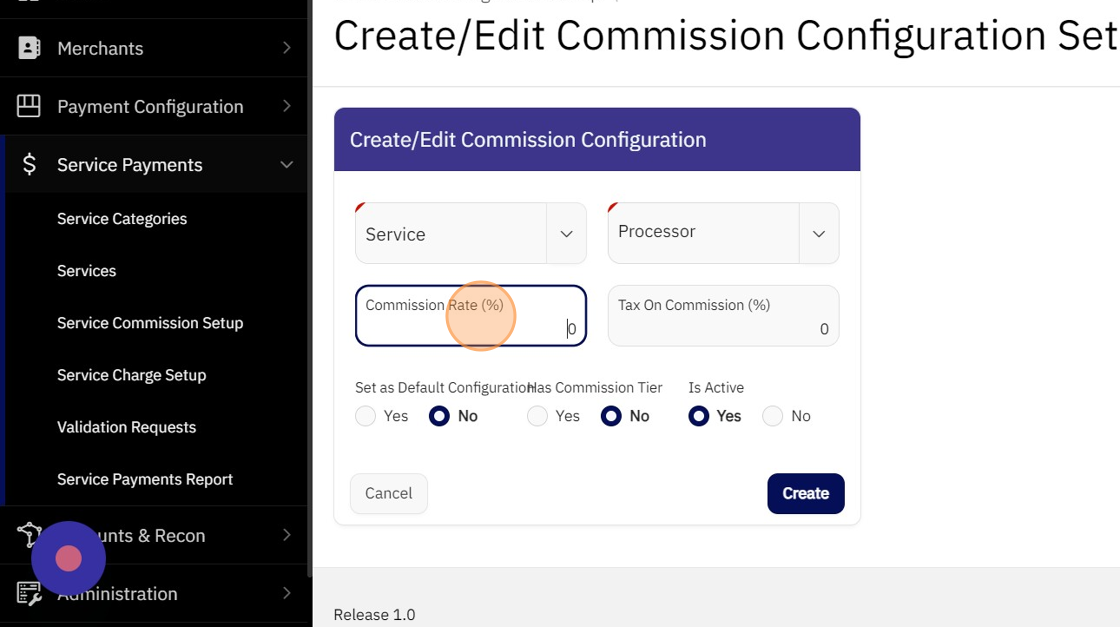1120x627 pixels.
Task: Expand the Merchants menu chevron
Action: [286, 48]
